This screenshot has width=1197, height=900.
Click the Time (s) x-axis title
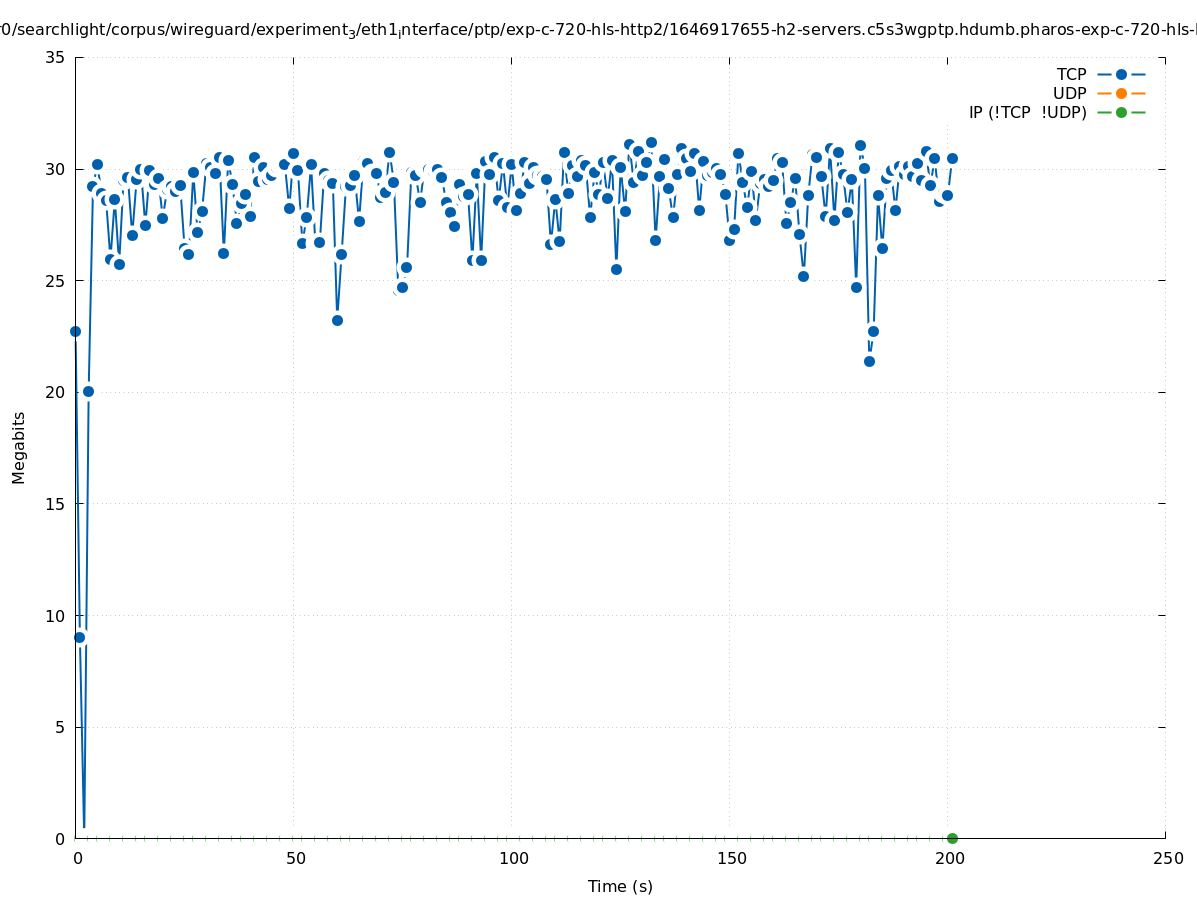pyautogui.click(x=620, y=886)
